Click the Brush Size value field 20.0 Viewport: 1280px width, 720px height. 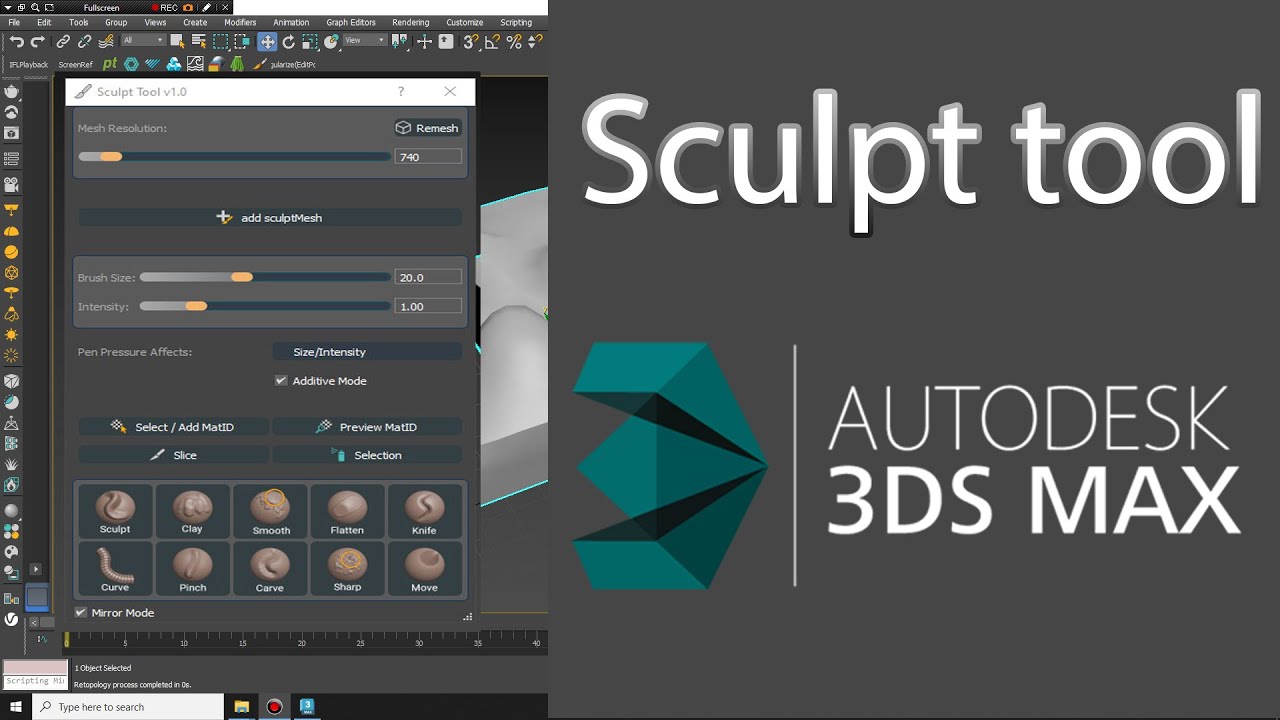[x=428, y=277]
